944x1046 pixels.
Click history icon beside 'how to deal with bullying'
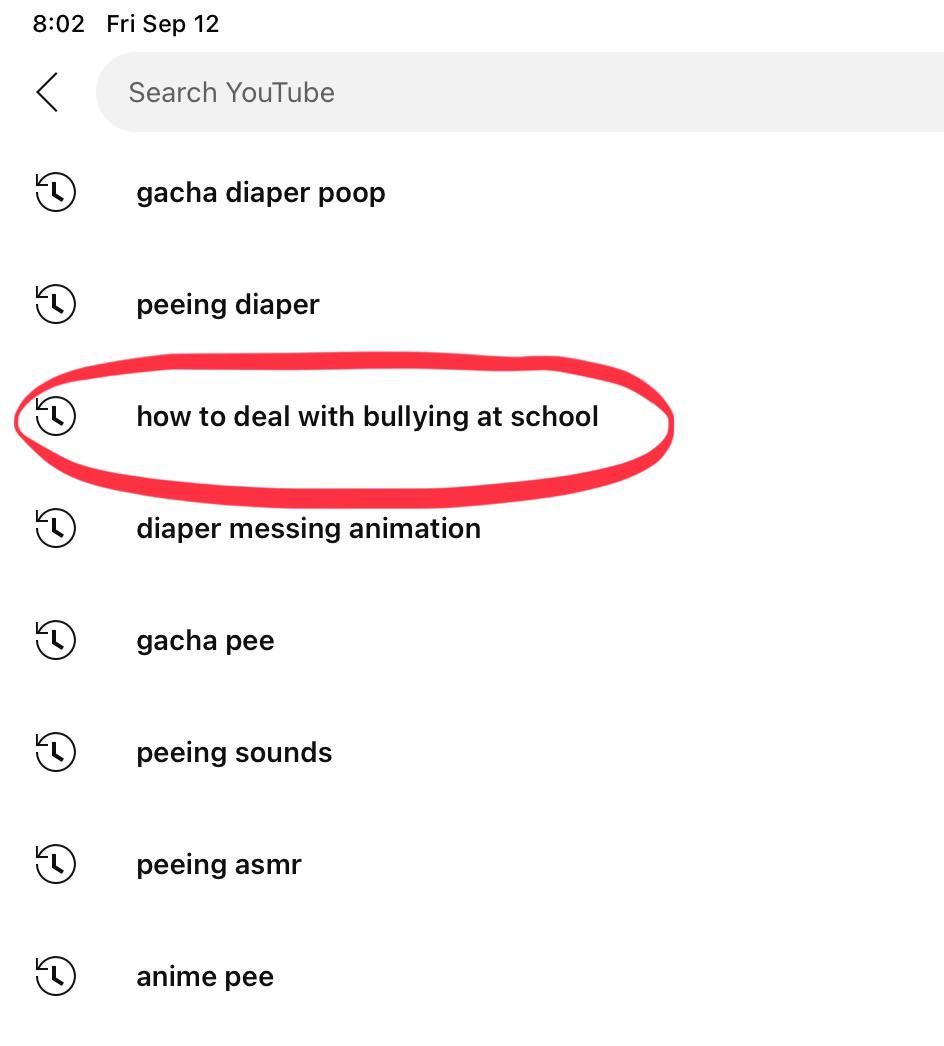(x=55, y=416)
